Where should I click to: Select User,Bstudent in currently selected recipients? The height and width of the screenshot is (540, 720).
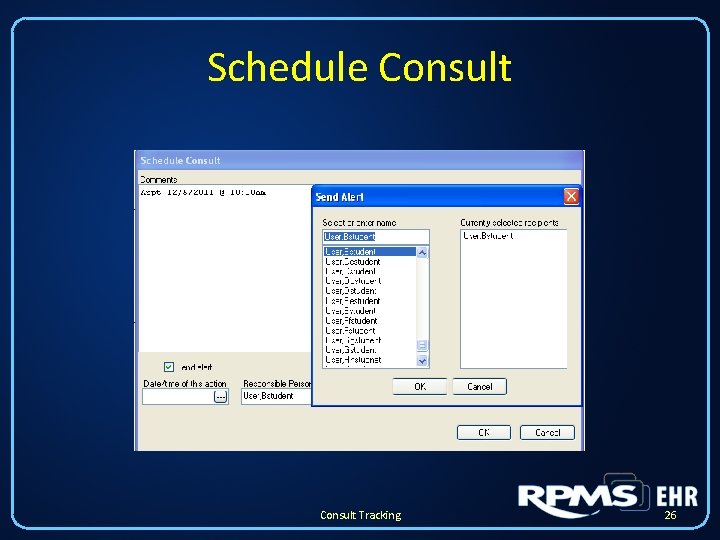pyautogui.click(x=488, y=236)
